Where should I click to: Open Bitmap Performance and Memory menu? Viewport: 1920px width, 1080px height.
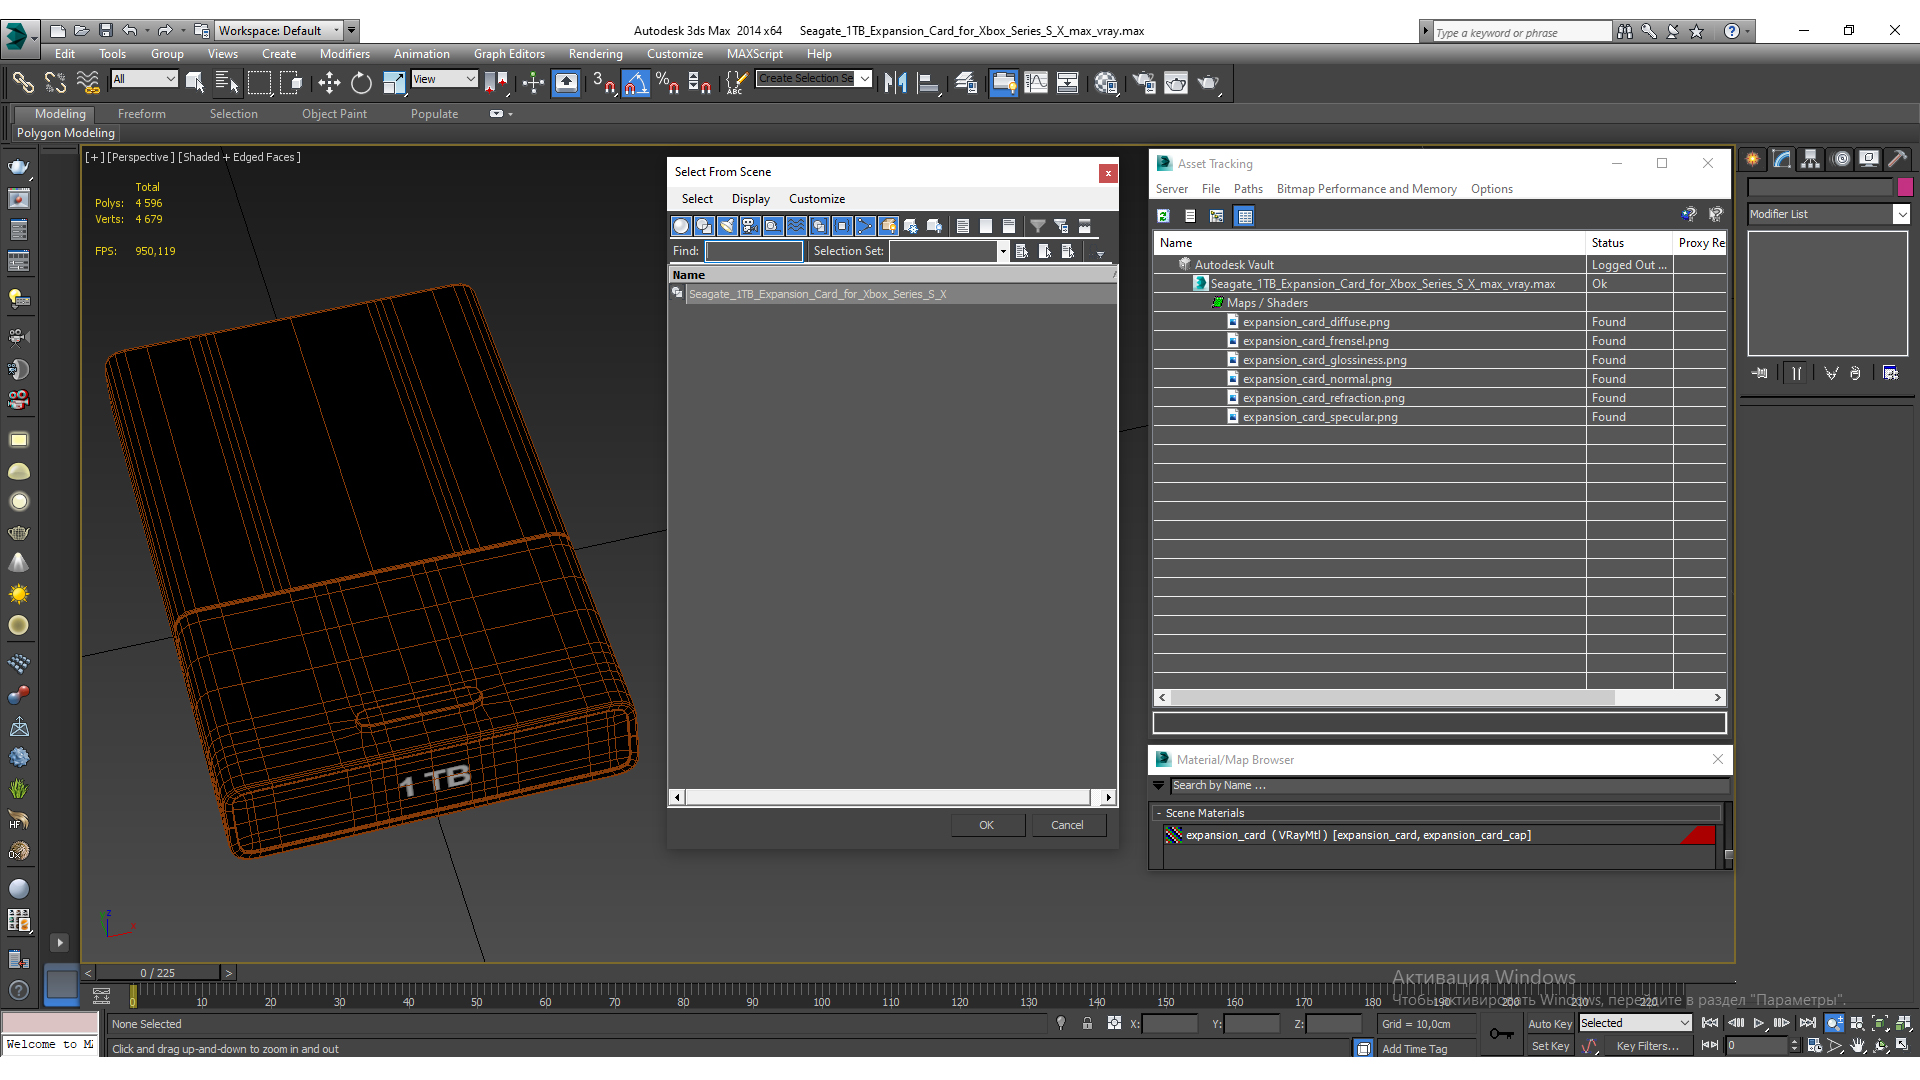click(x=1366, y=189)
